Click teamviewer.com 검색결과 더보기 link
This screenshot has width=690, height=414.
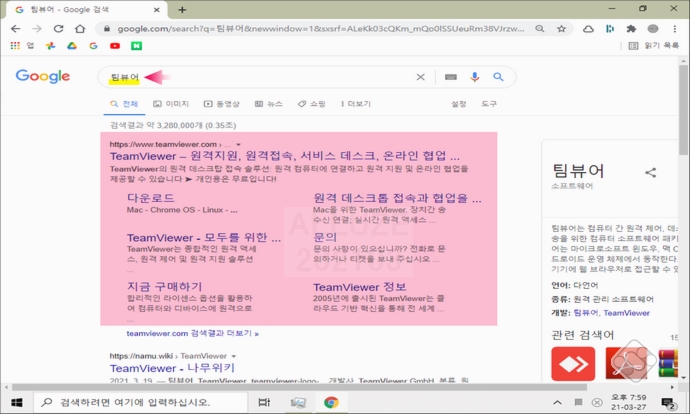(x=193, y=333)
